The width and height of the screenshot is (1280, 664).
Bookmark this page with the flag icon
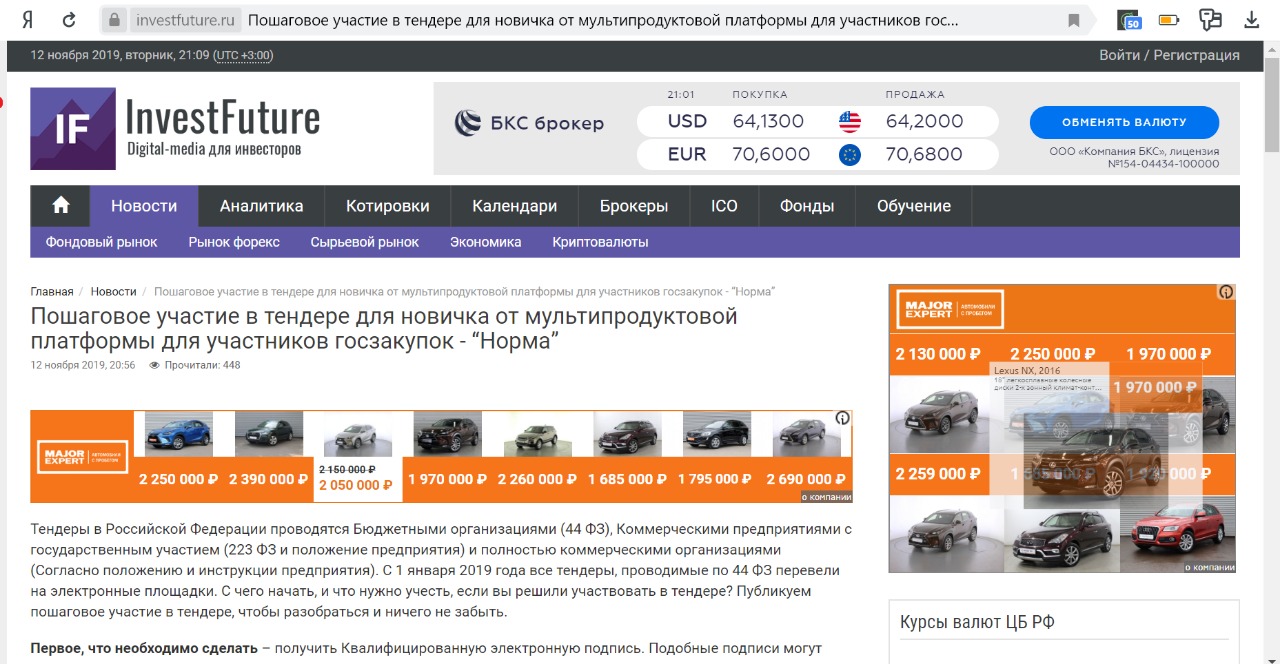pos(1074,20)
